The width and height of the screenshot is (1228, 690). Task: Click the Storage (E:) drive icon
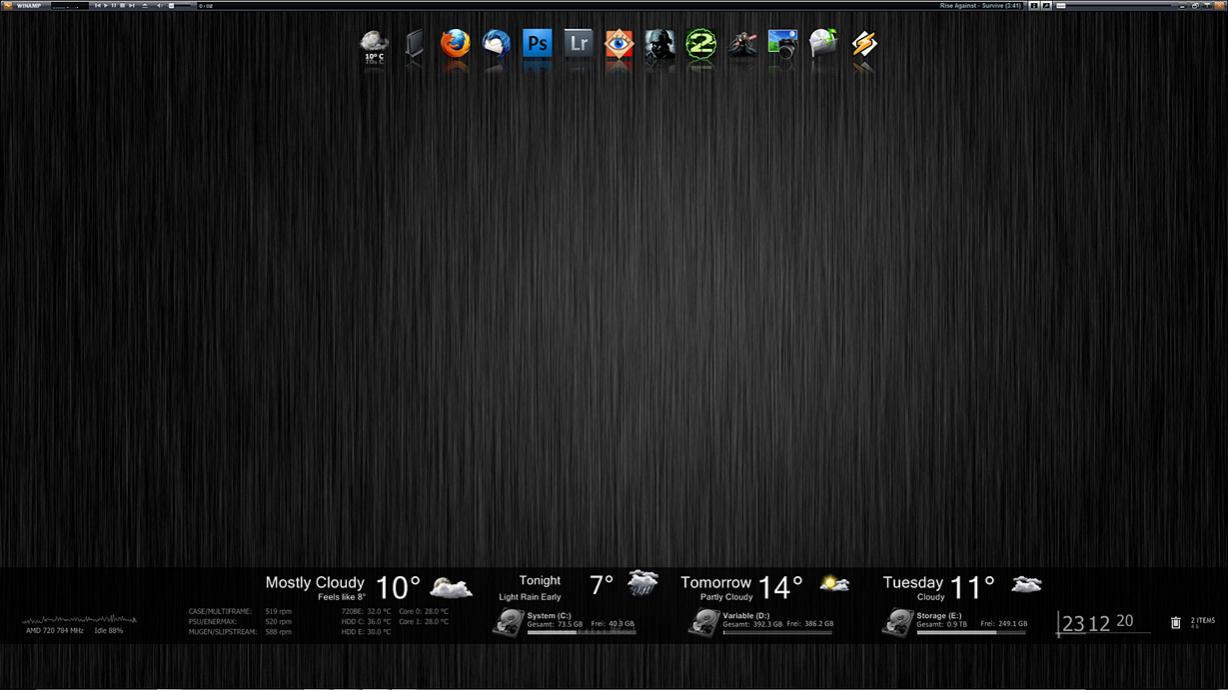tap(897, 622)
